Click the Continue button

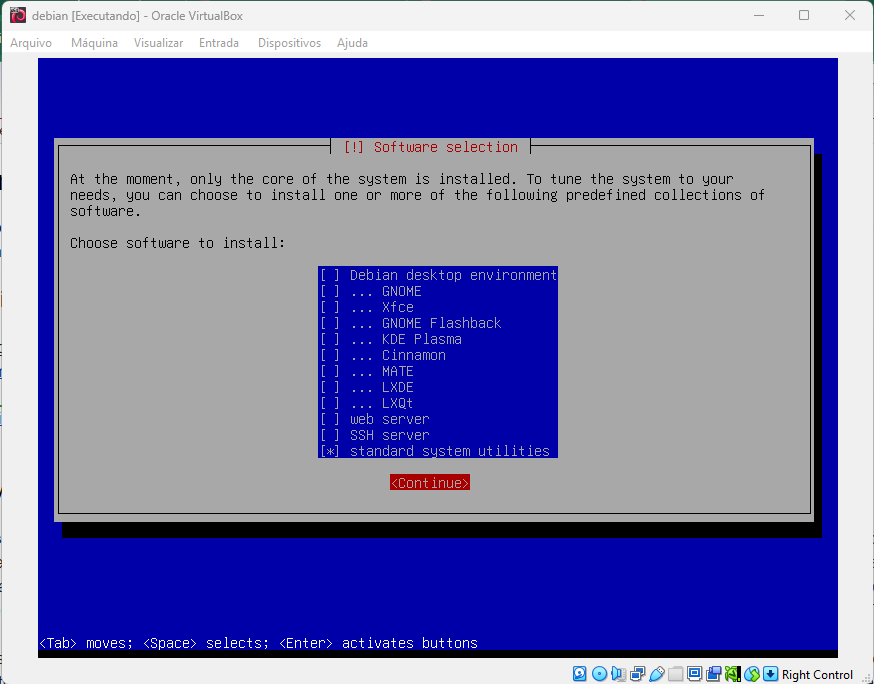(430, 483)
